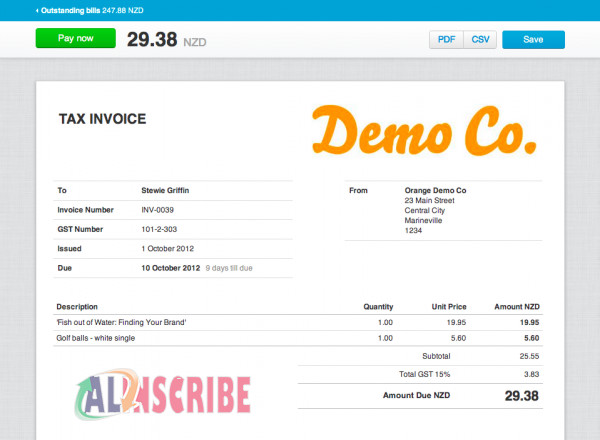600x440 pixels.
Task: Select invoice number INV-0039
Action: 158,210
